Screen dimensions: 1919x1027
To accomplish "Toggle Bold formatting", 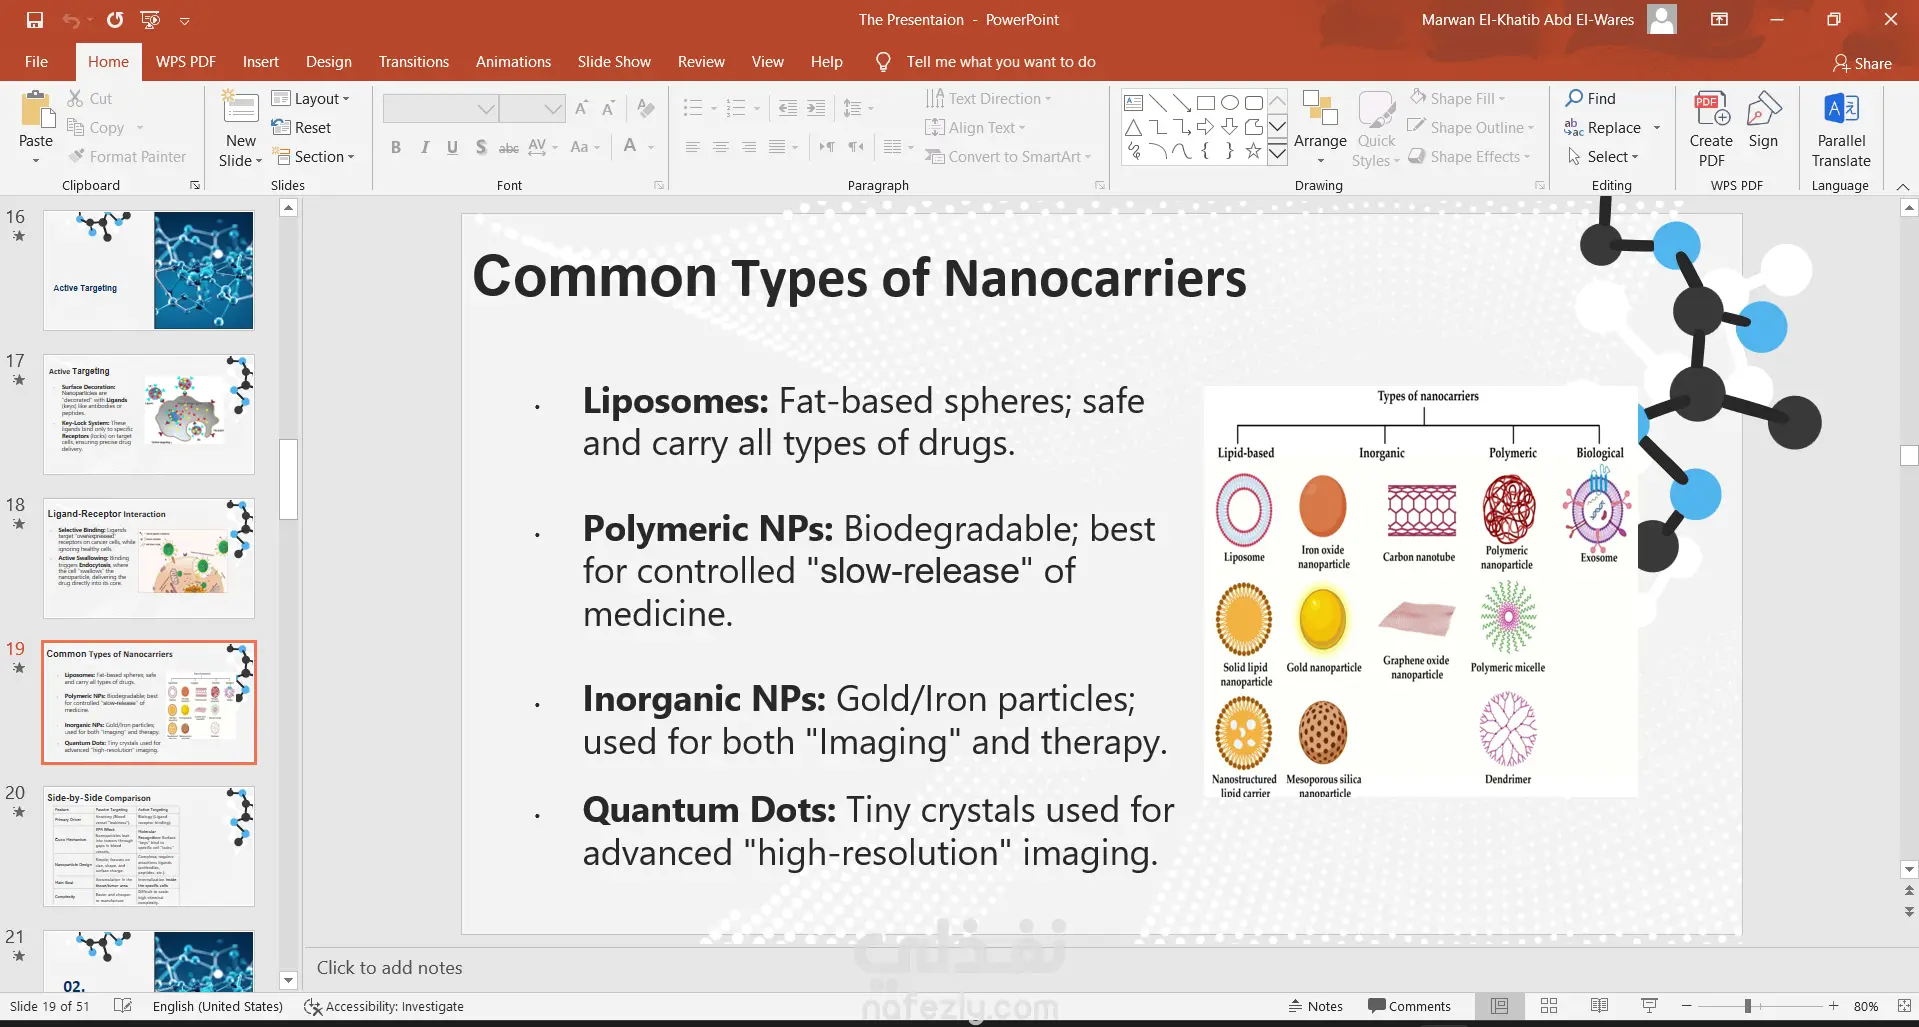I will (396, 147).
